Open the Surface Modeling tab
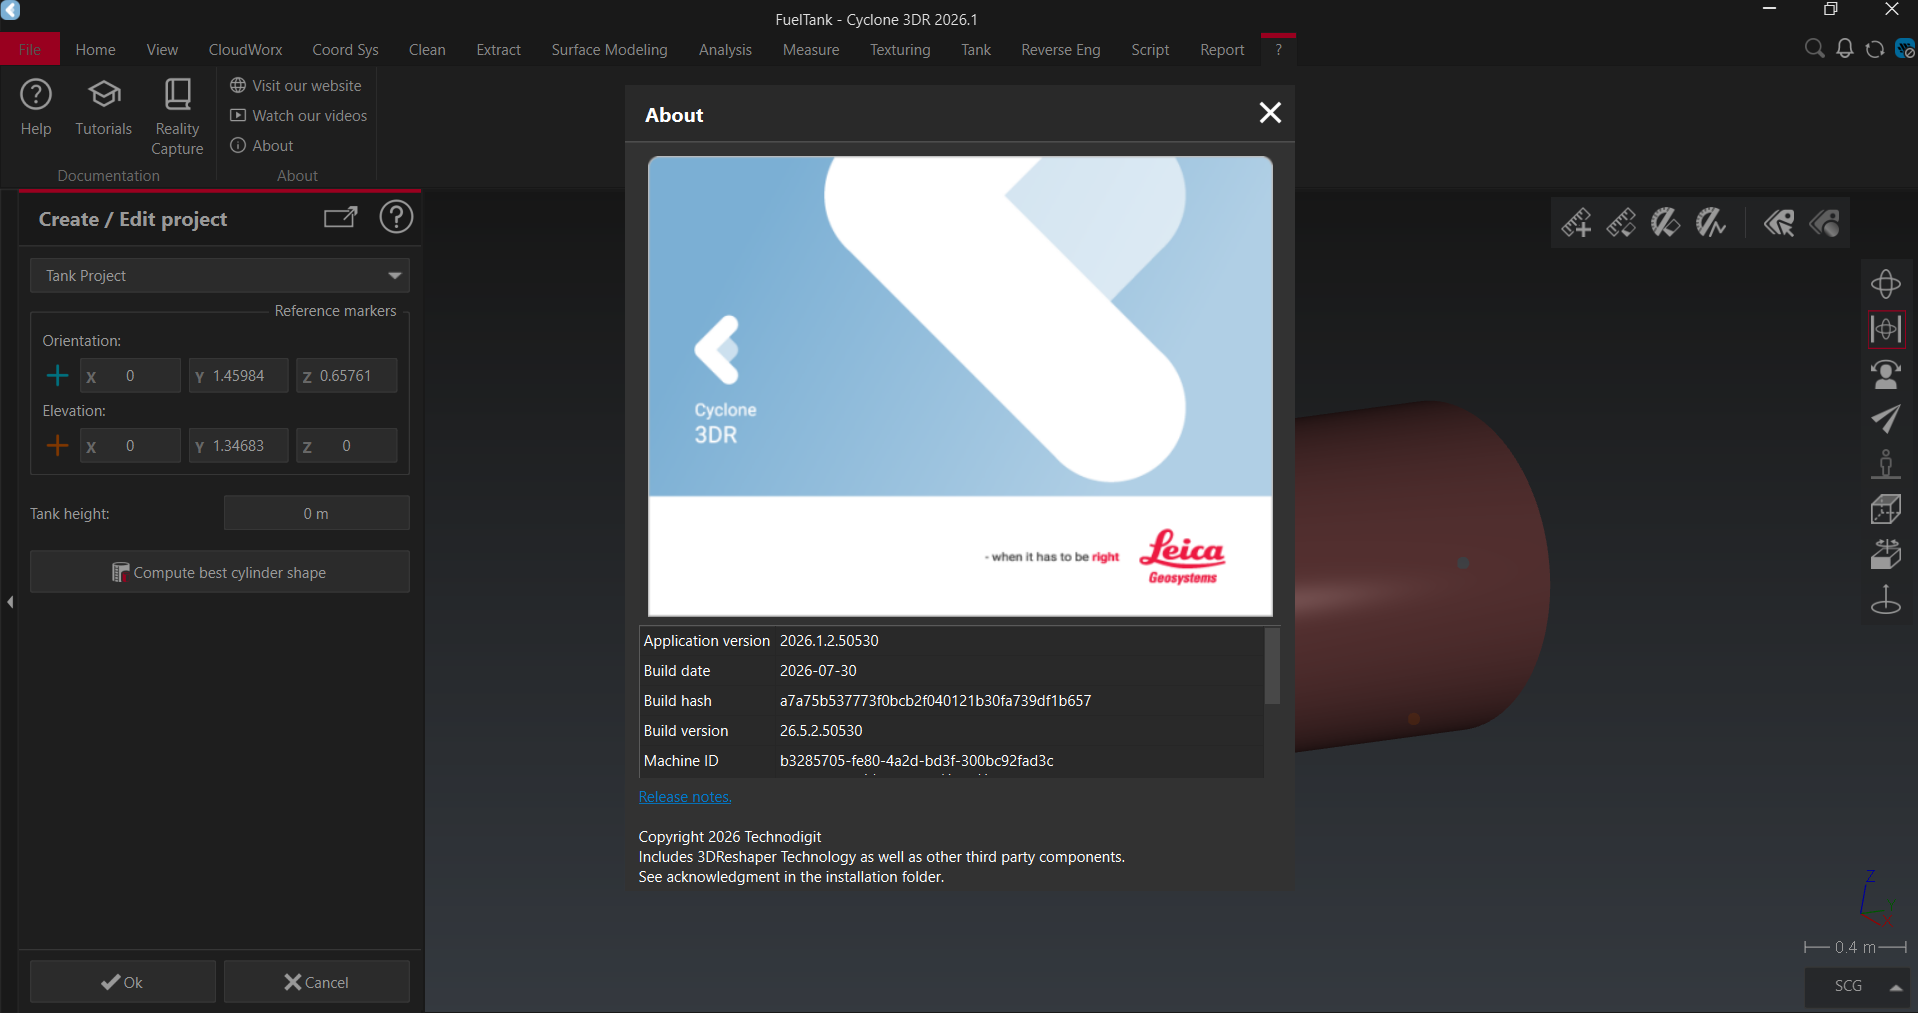 click(x=609, y=50)
